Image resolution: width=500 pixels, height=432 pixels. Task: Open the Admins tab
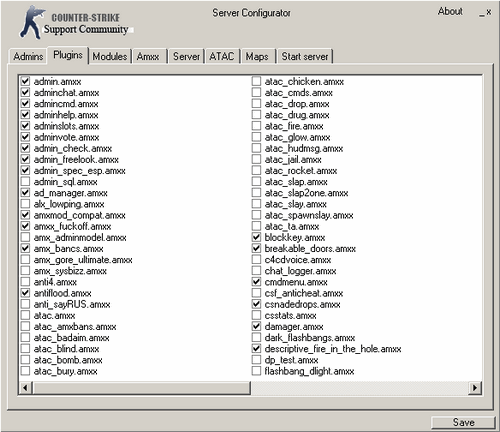coord(28,56)
